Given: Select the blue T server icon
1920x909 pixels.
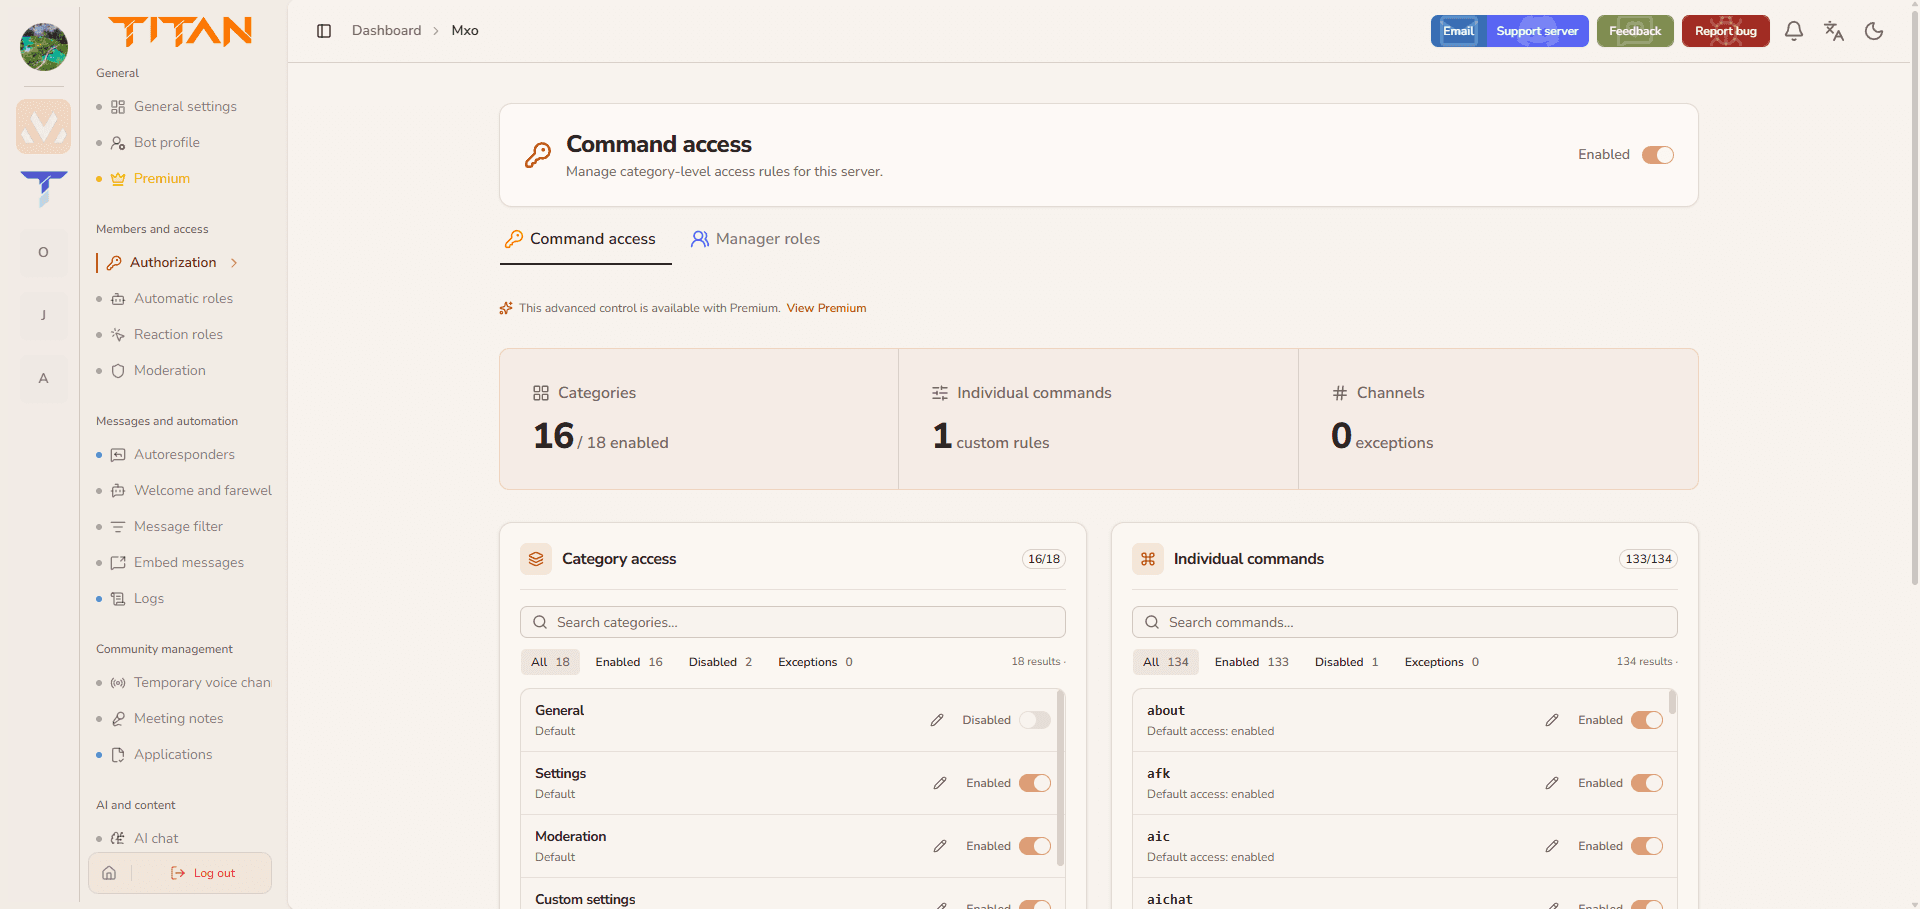Looking at the screenshot, I should click(43, 189).
